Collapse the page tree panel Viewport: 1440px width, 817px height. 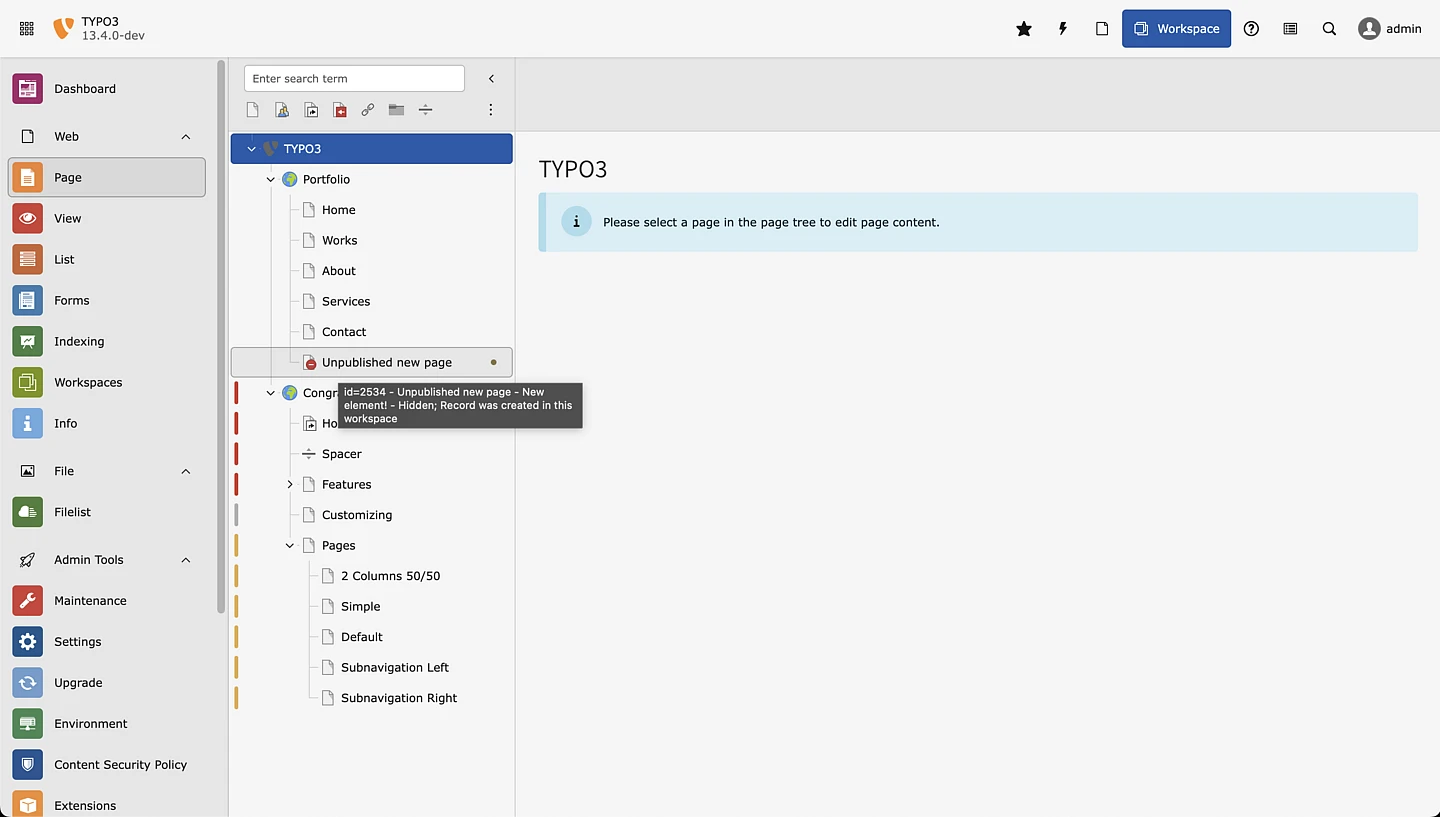[x=491, y=79]
